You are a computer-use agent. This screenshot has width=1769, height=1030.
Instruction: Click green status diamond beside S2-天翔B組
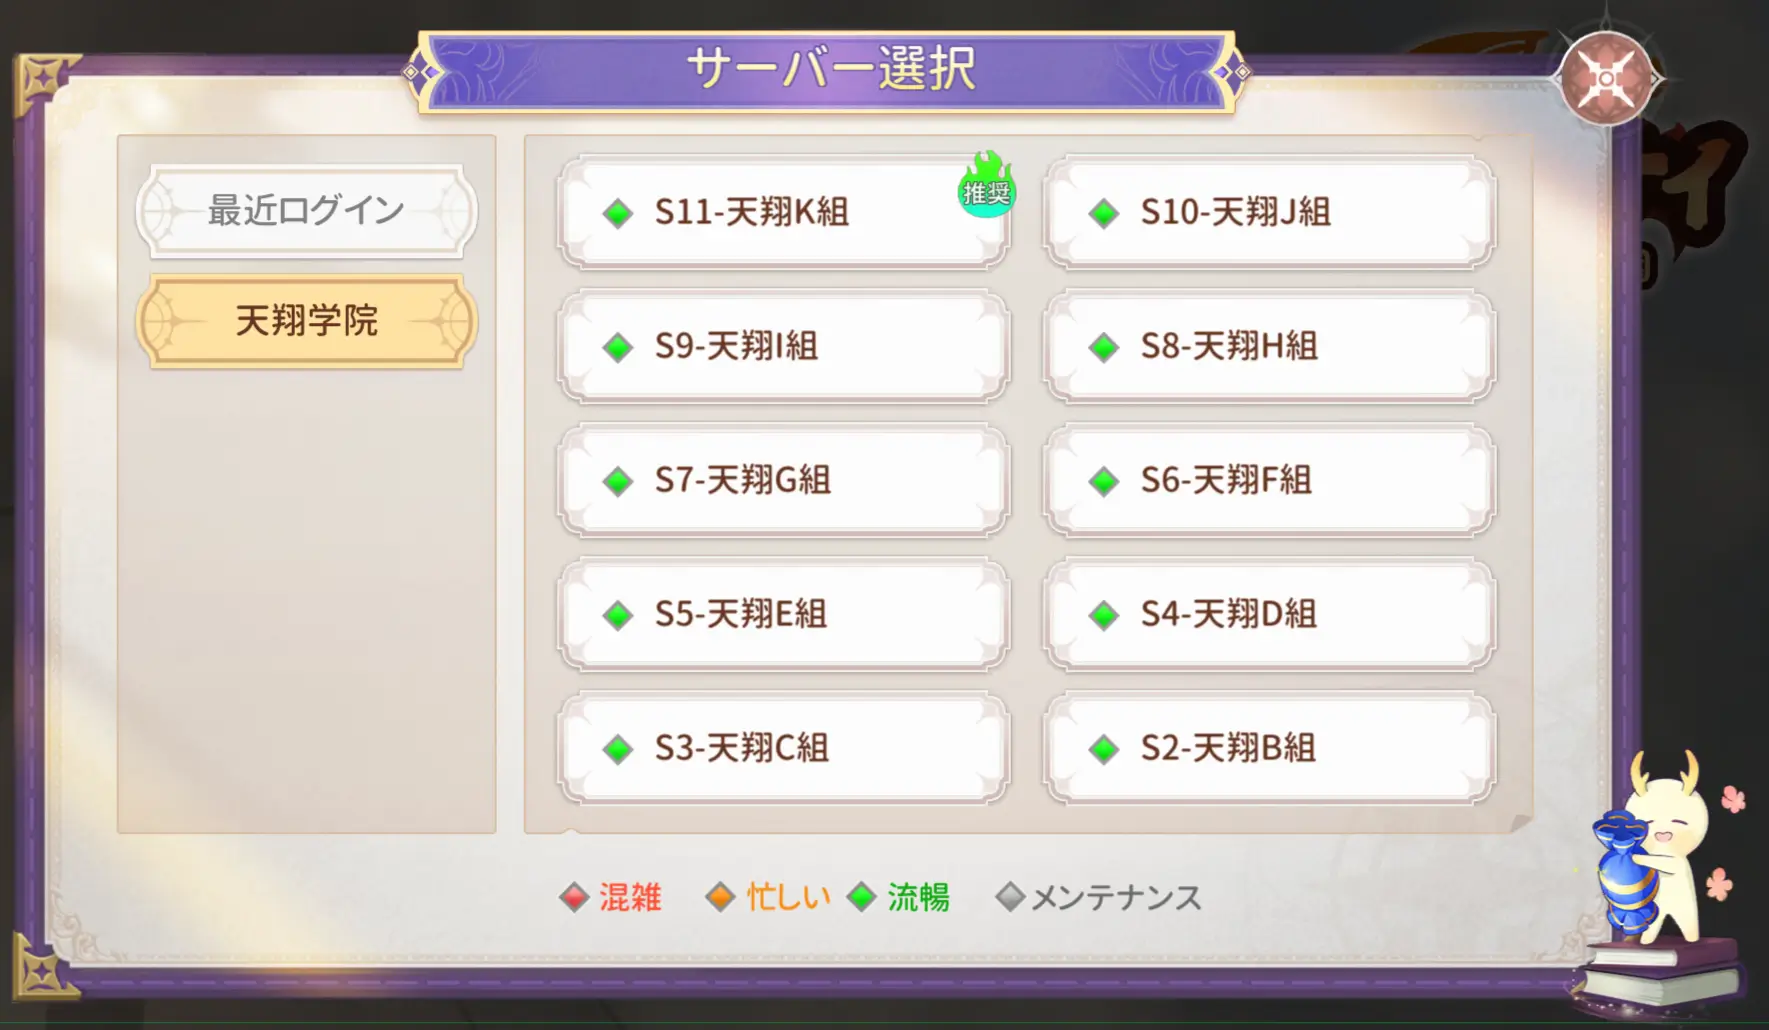pos(1104,749)
